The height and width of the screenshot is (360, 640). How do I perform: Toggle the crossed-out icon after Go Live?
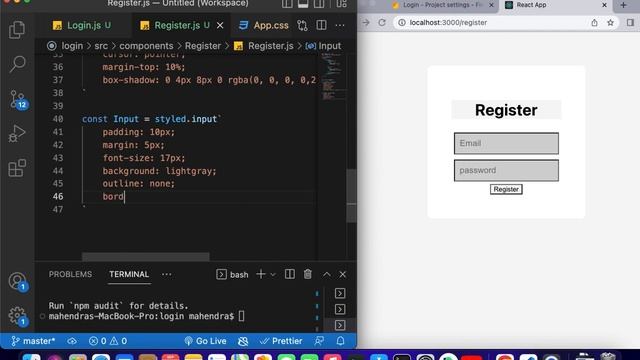[243, 341]
